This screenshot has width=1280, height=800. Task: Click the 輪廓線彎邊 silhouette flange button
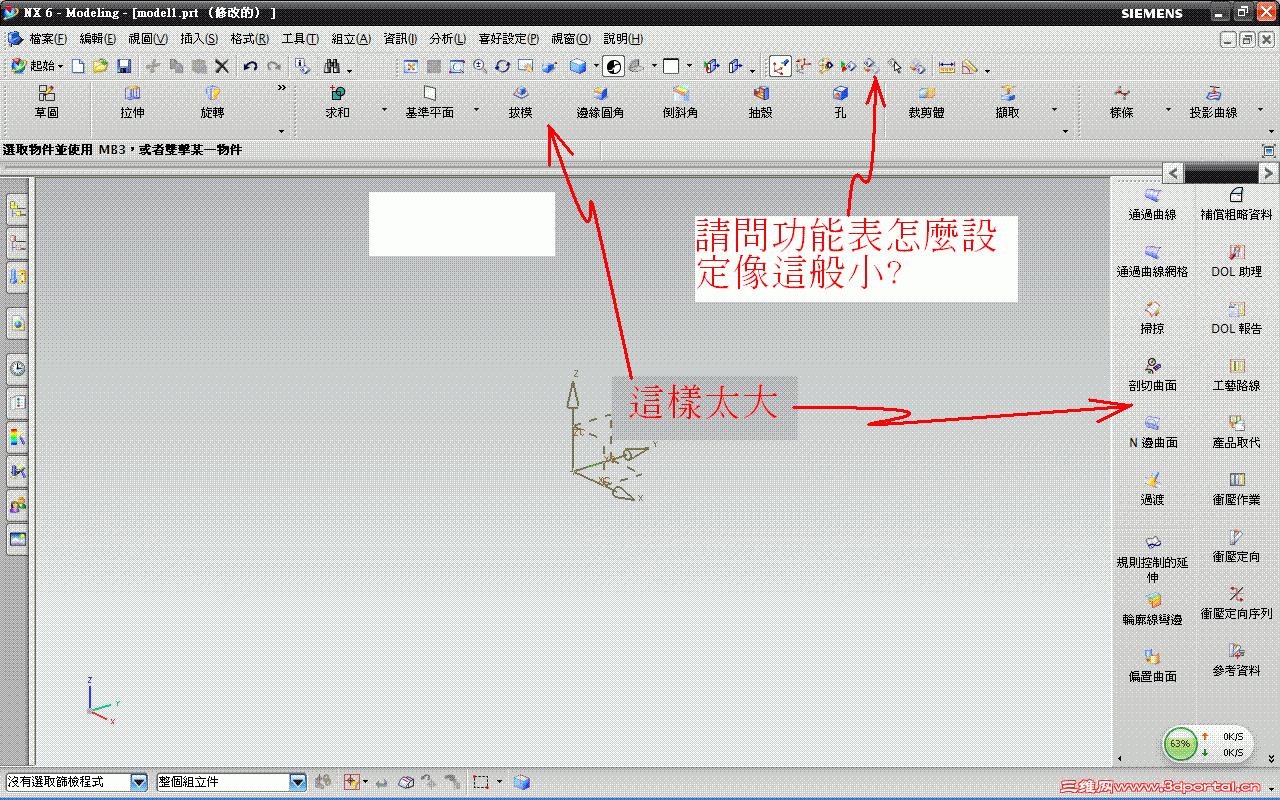pos(1152,609)
